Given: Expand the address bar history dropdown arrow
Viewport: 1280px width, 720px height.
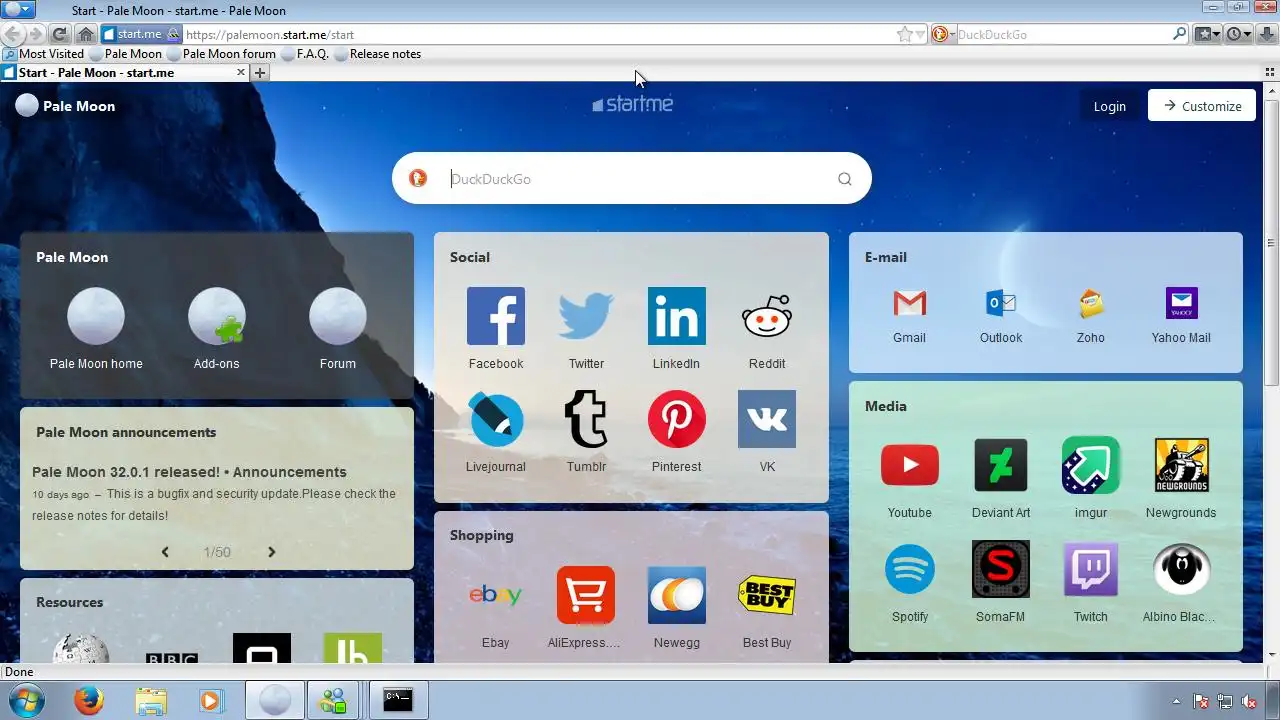Looking at the screenshot, I should 919,35.
